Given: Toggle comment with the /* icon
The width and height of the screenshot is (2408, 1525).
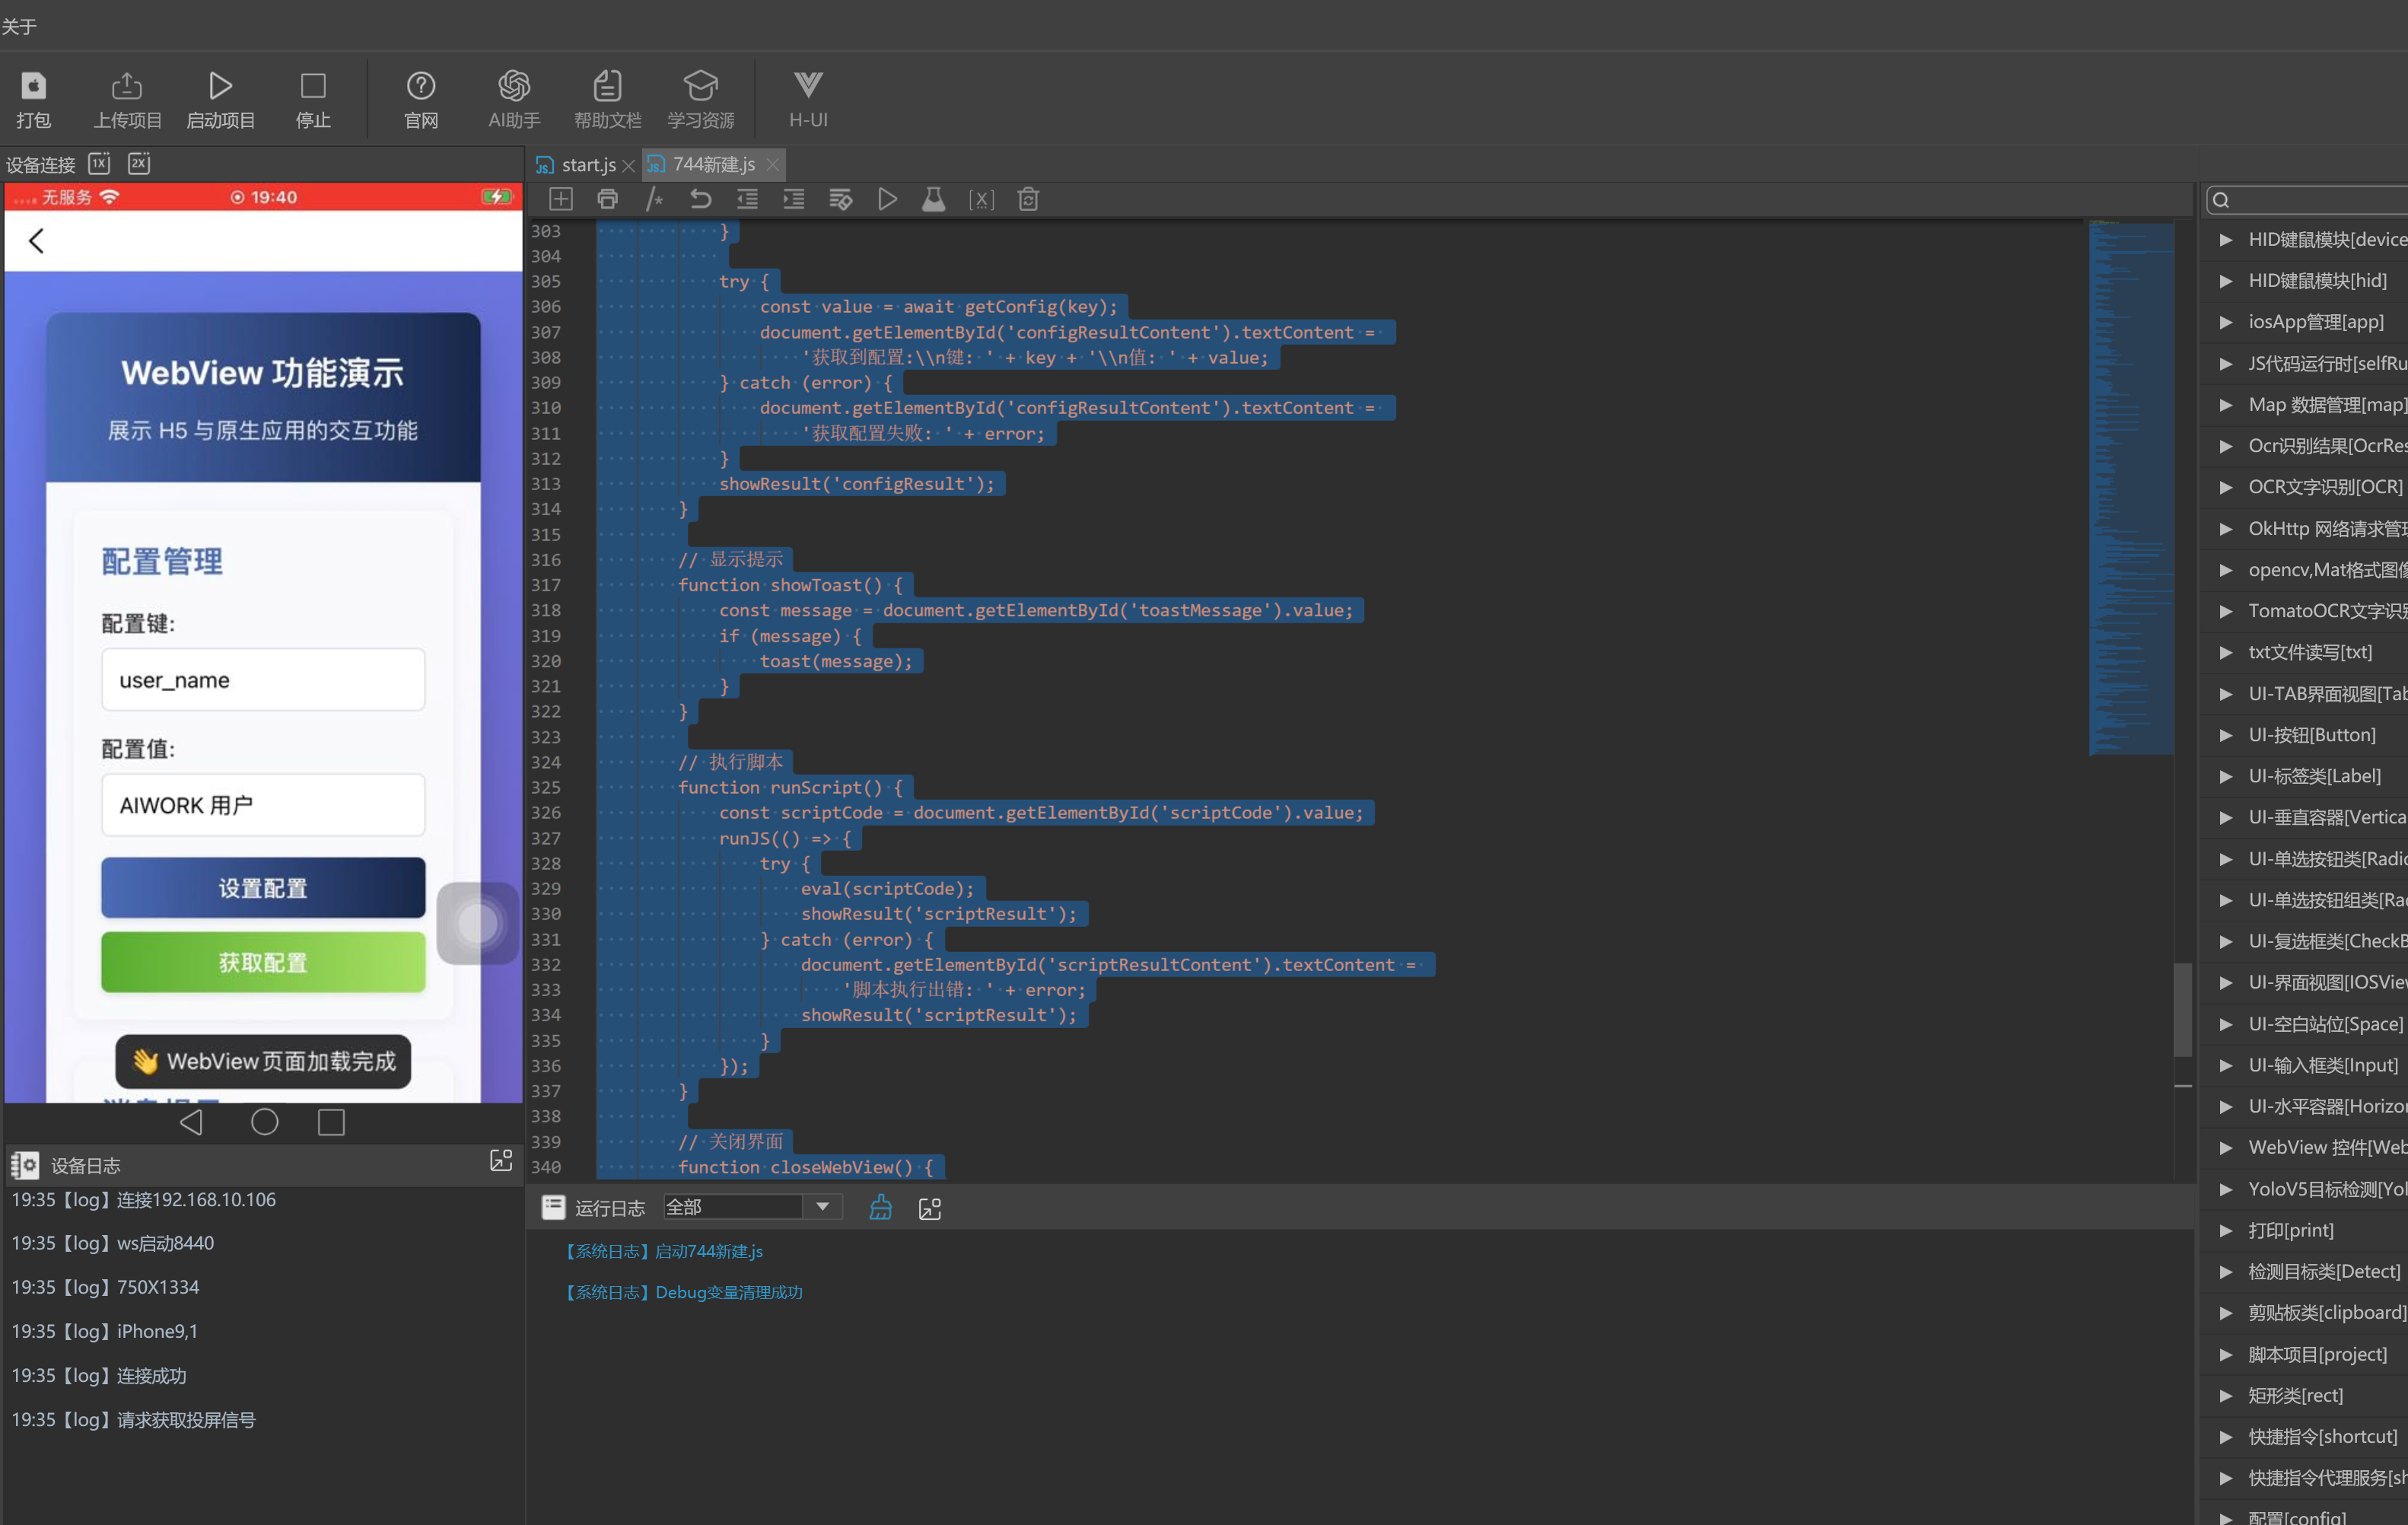Looking at the screenshot, I should click(654, 199).
